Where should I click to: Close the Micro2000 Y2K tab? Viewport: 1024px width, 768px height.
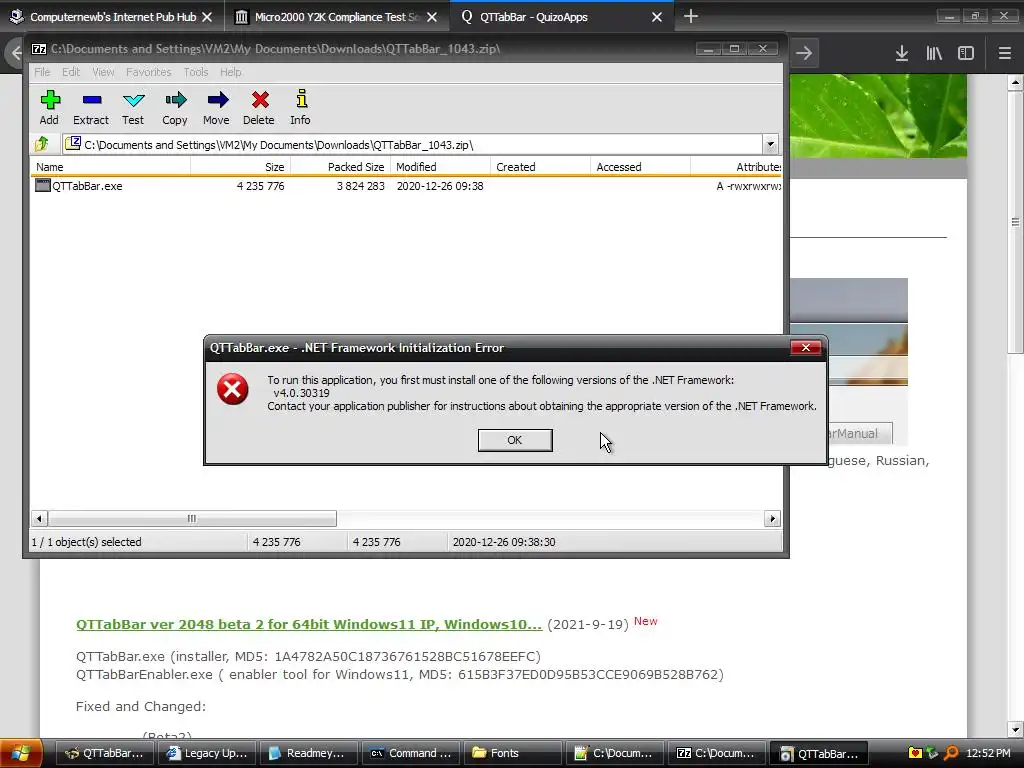click(x=432, y=17)
